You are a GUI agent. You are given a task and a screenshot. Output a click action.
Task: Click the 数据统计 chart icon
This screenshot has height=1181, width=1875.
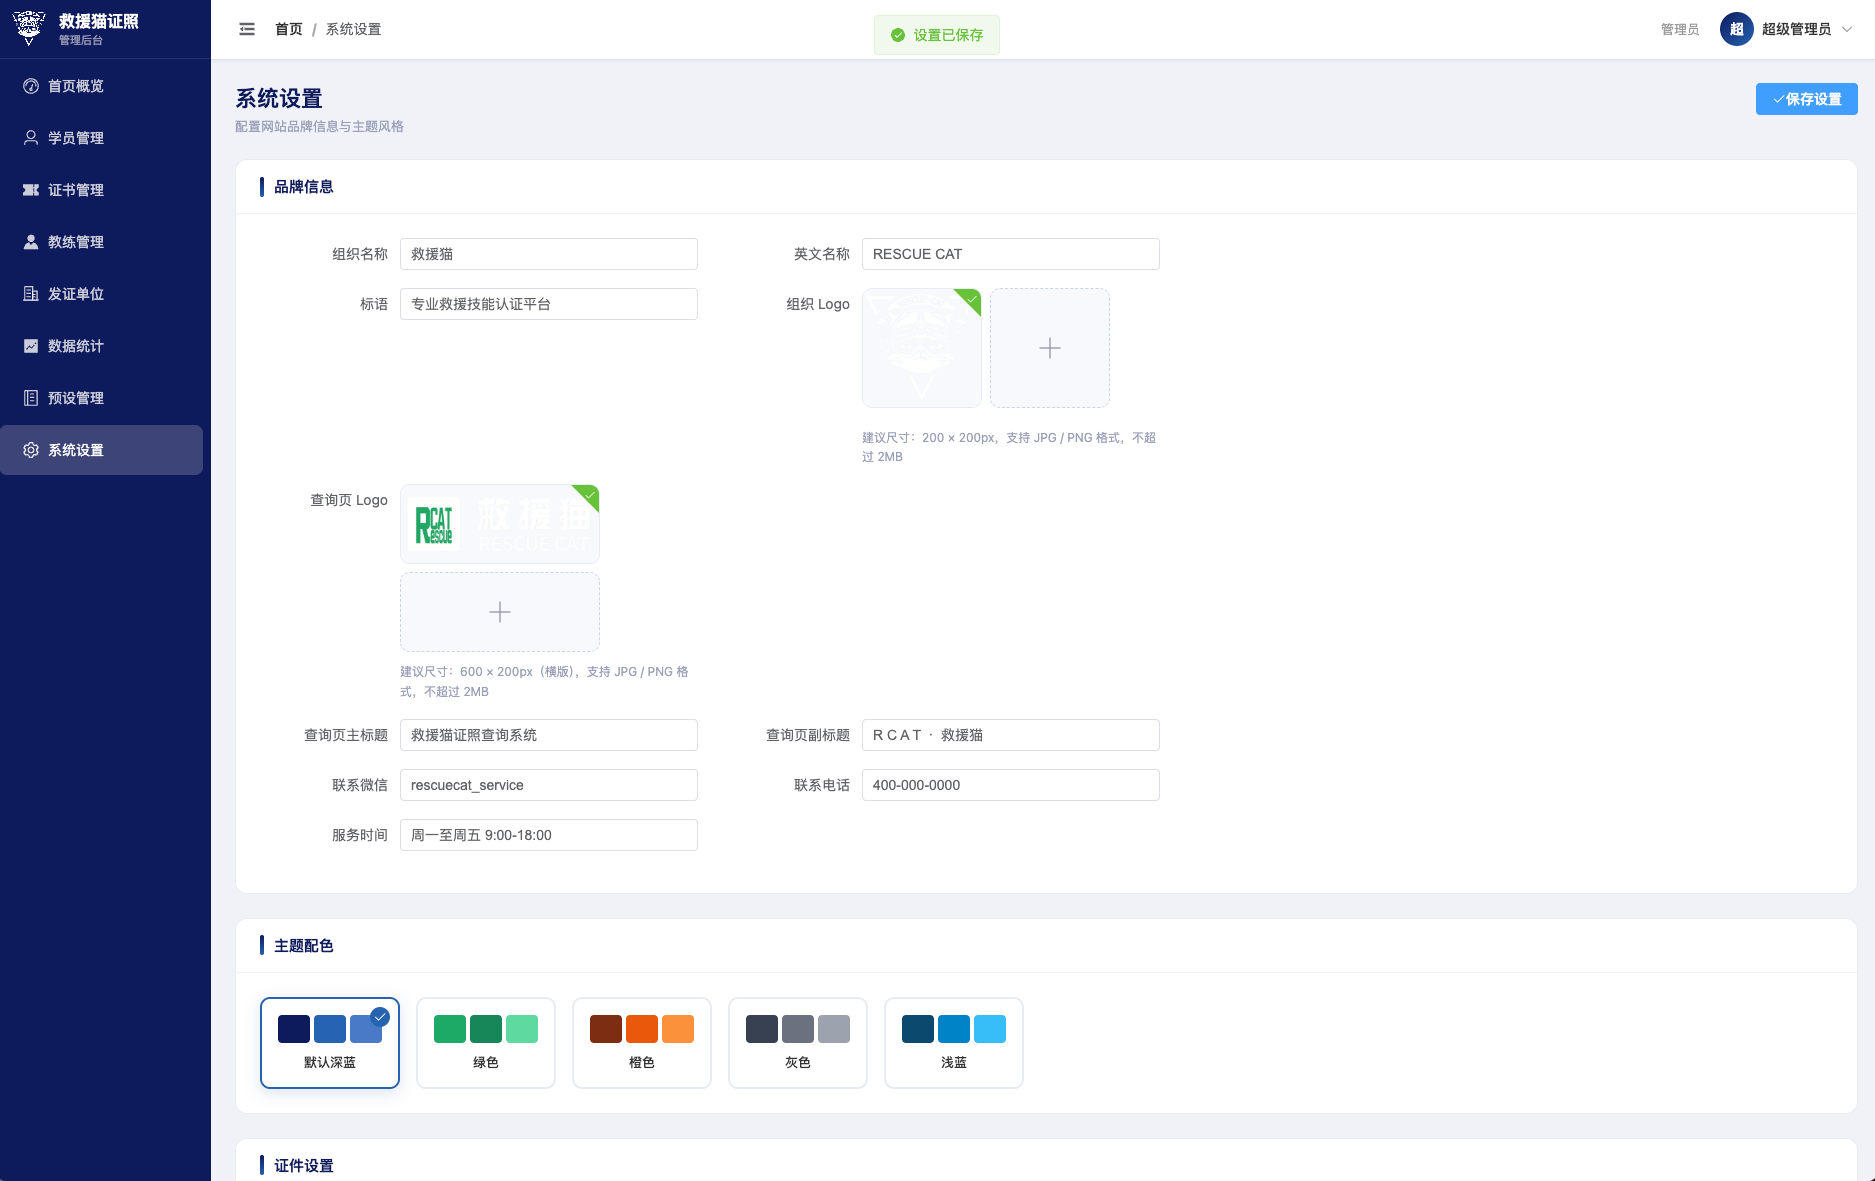pos(31,346)
